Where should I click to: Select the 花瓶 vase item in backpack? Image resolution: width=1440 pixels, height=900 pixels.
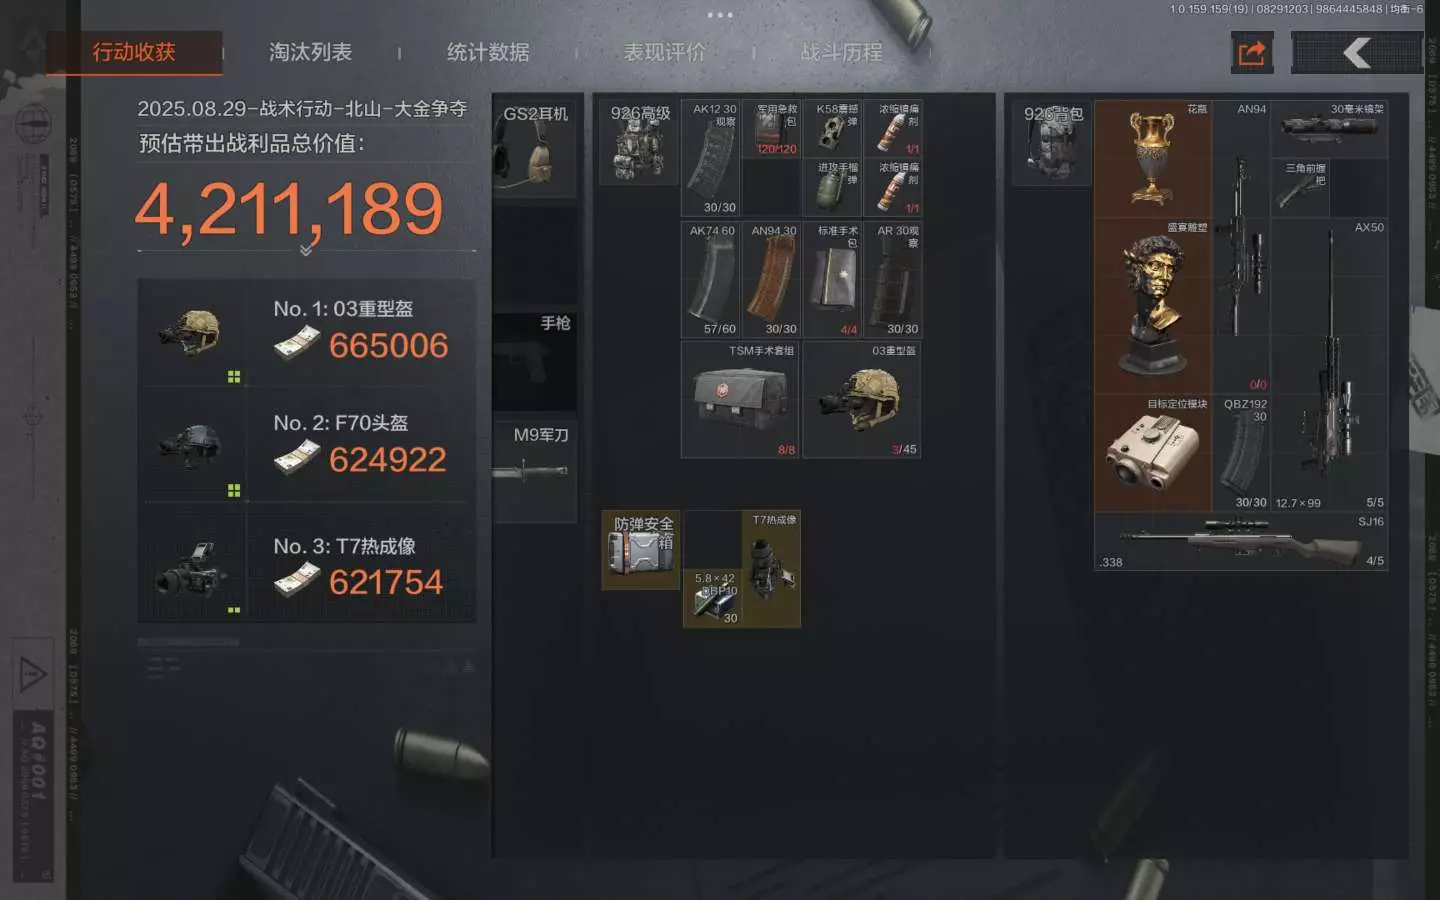click(x=1153, y=159)
